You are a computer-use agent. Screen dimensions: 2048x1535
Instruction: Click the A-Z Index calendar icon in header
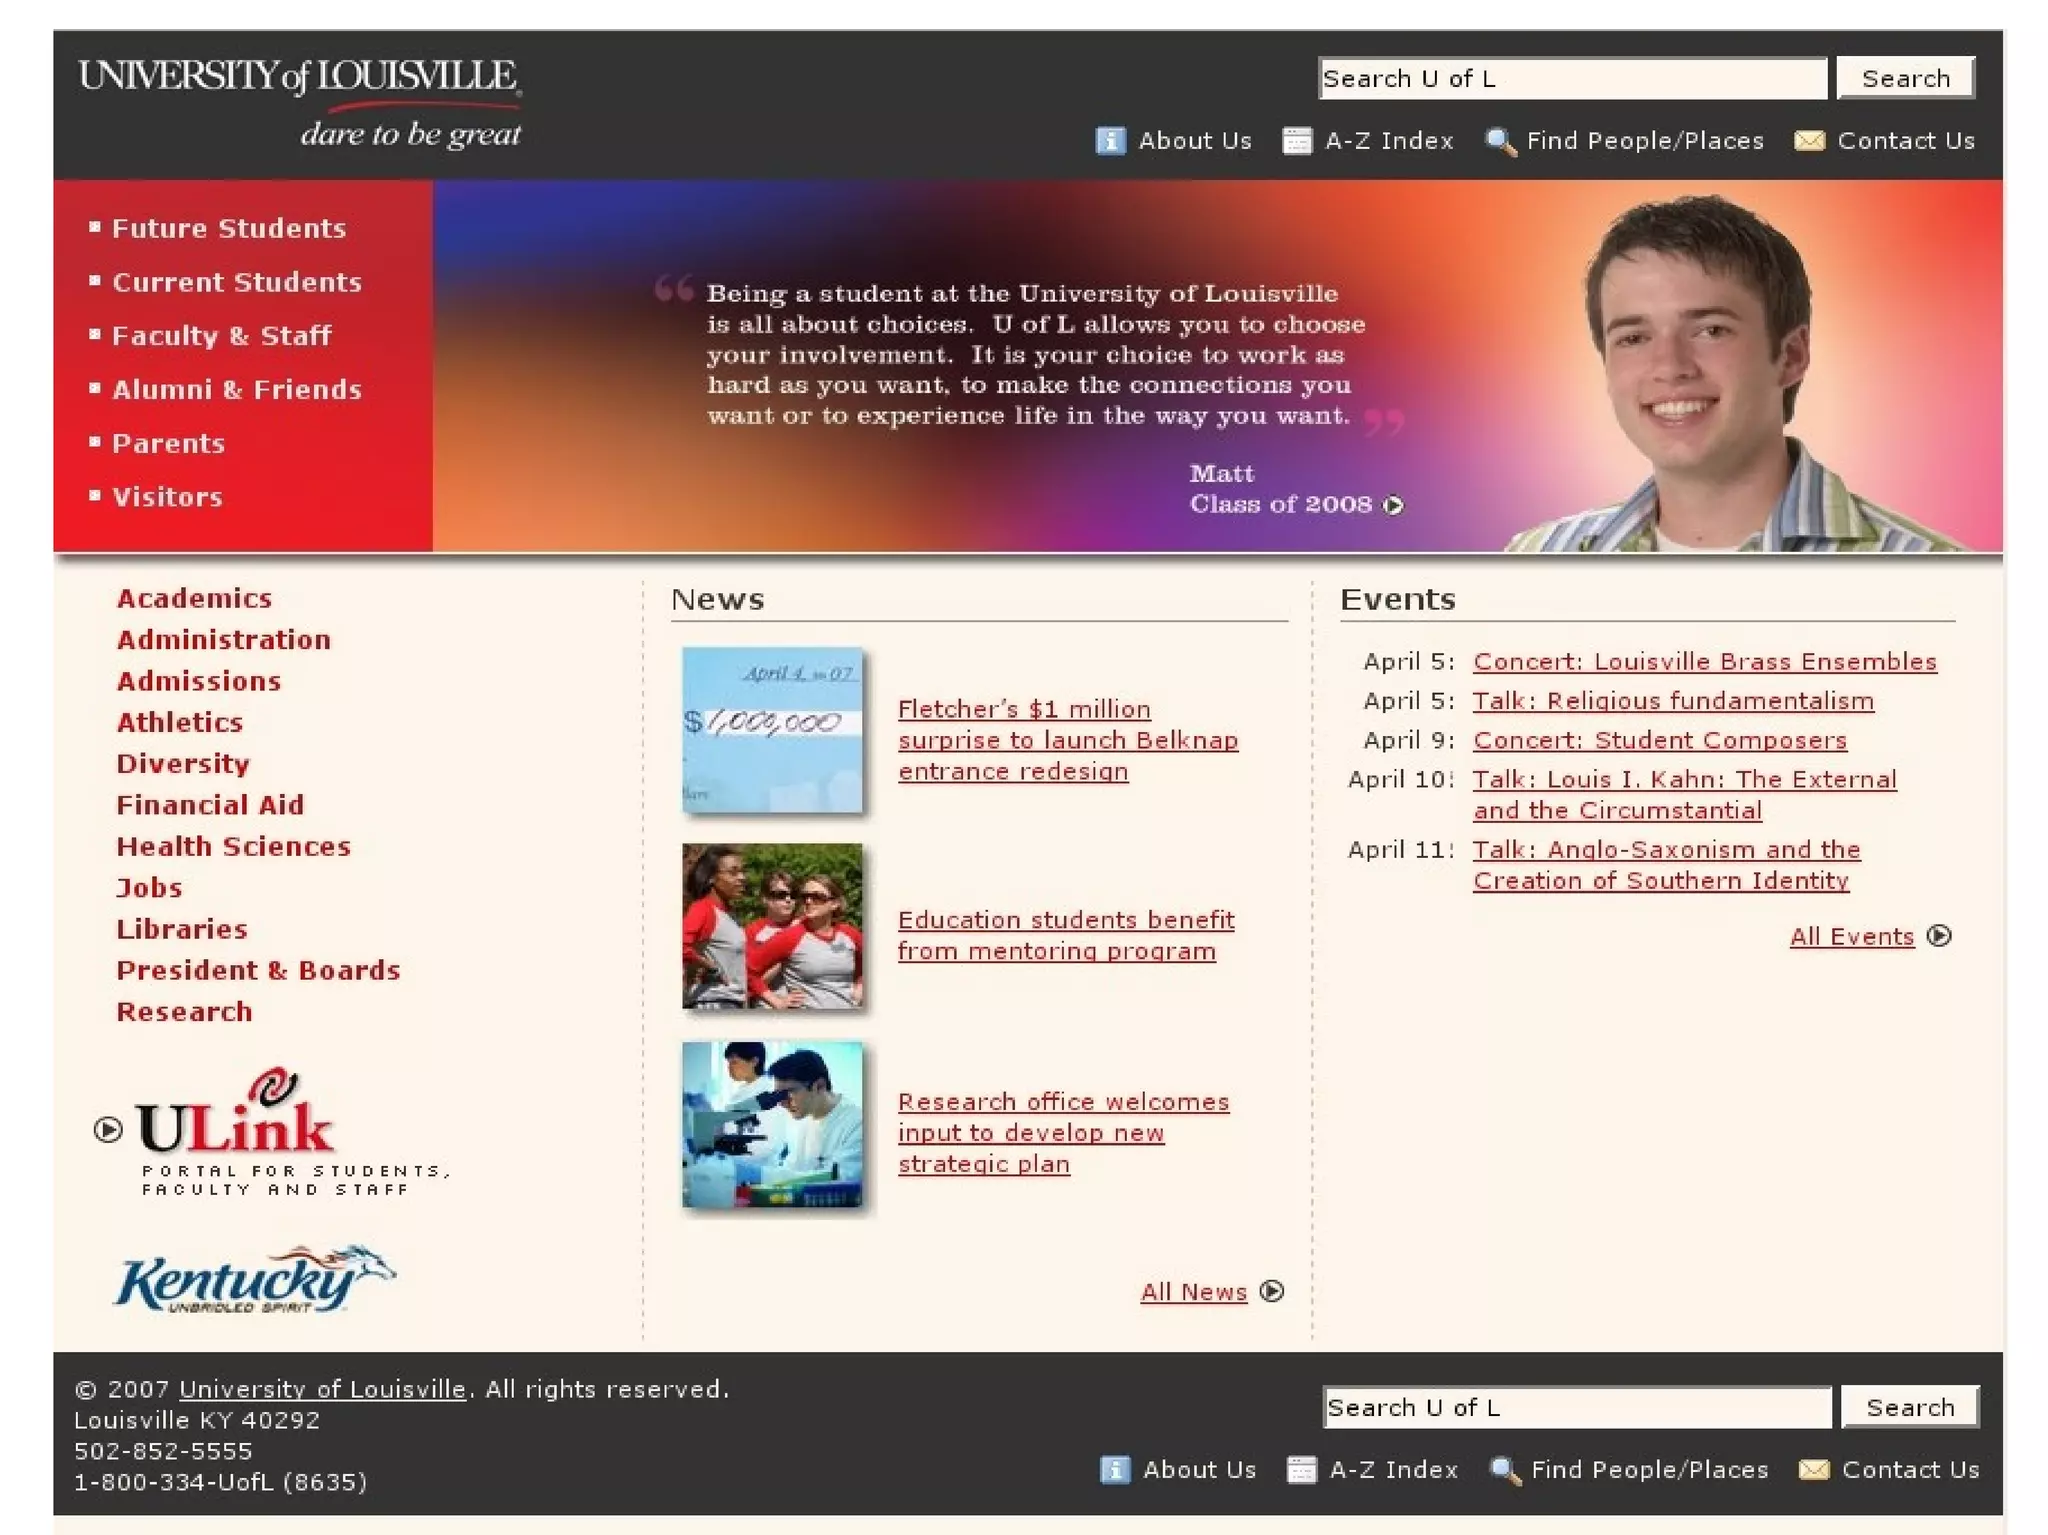1296,141
